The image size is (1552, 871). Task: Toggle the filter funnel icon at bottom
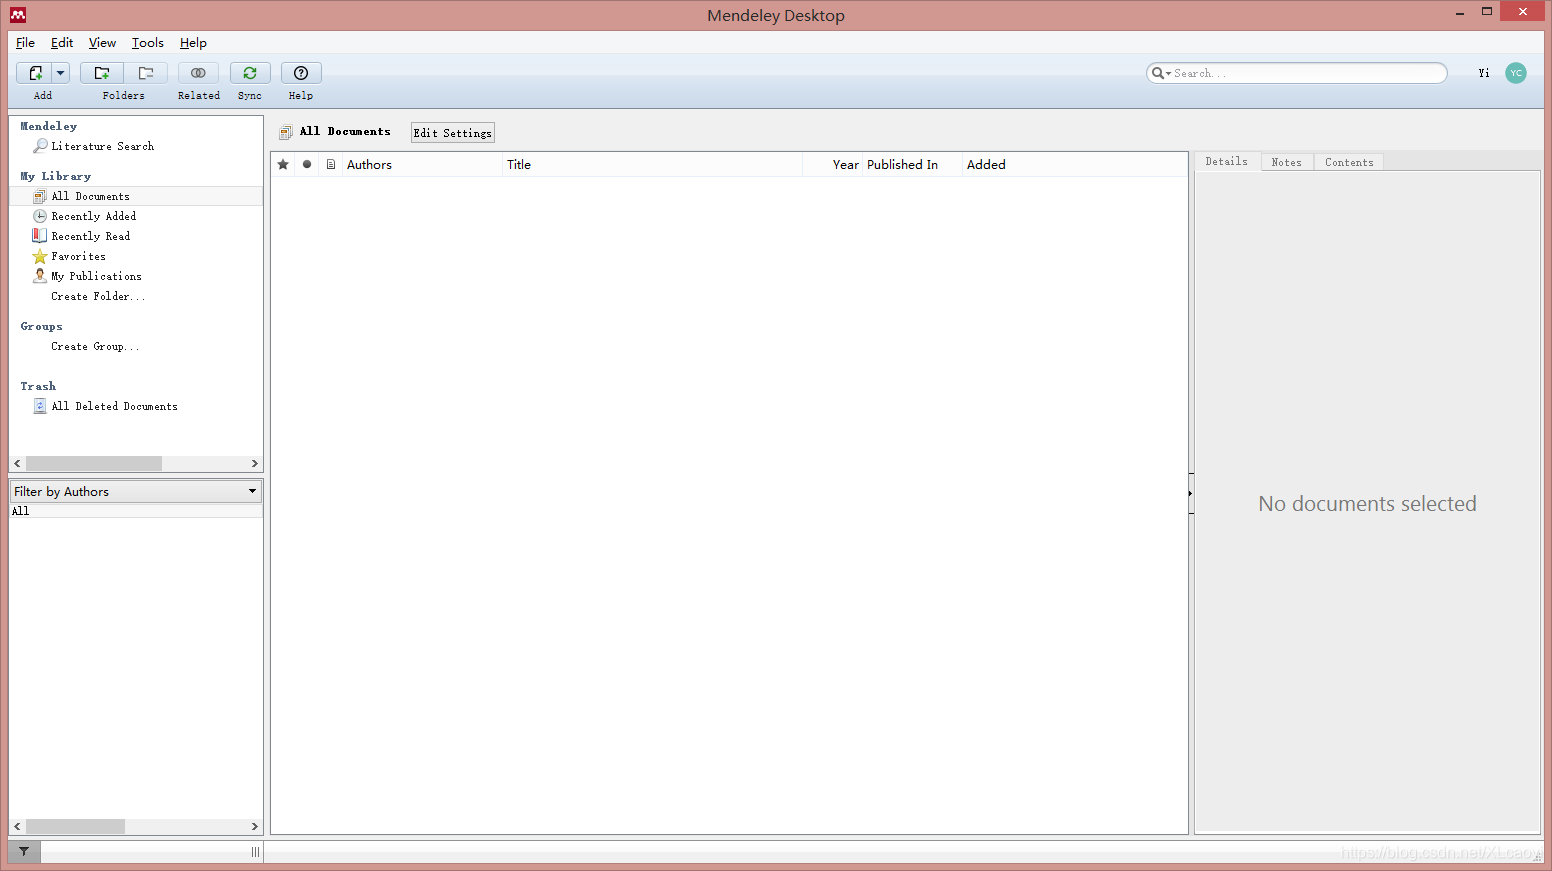tap(24, 852)
